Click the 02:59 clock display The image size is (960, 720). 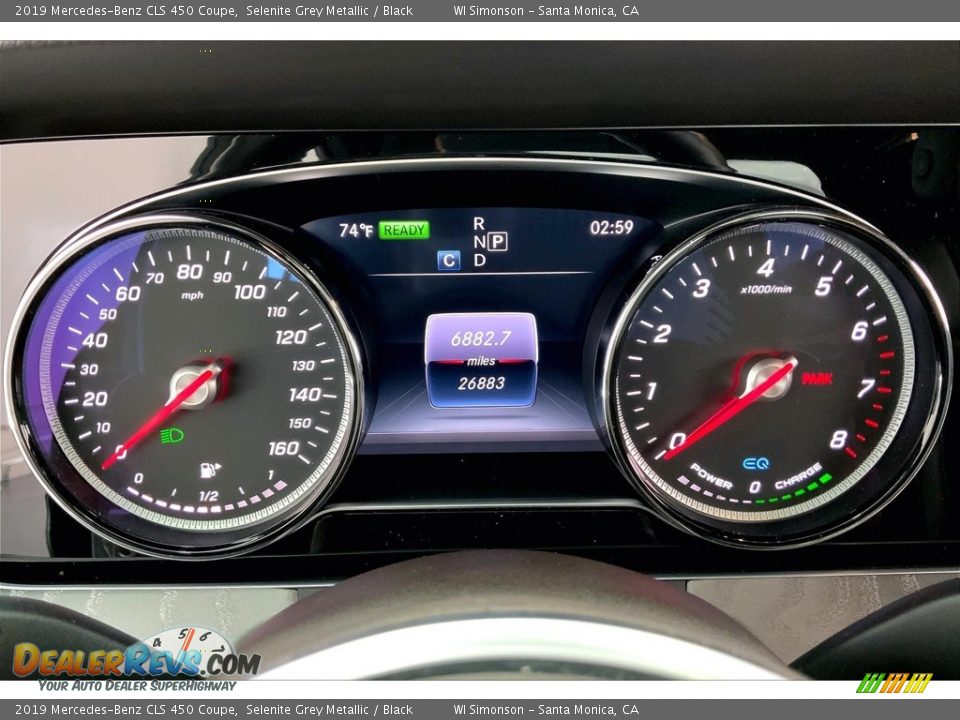[x=612, y=228]
